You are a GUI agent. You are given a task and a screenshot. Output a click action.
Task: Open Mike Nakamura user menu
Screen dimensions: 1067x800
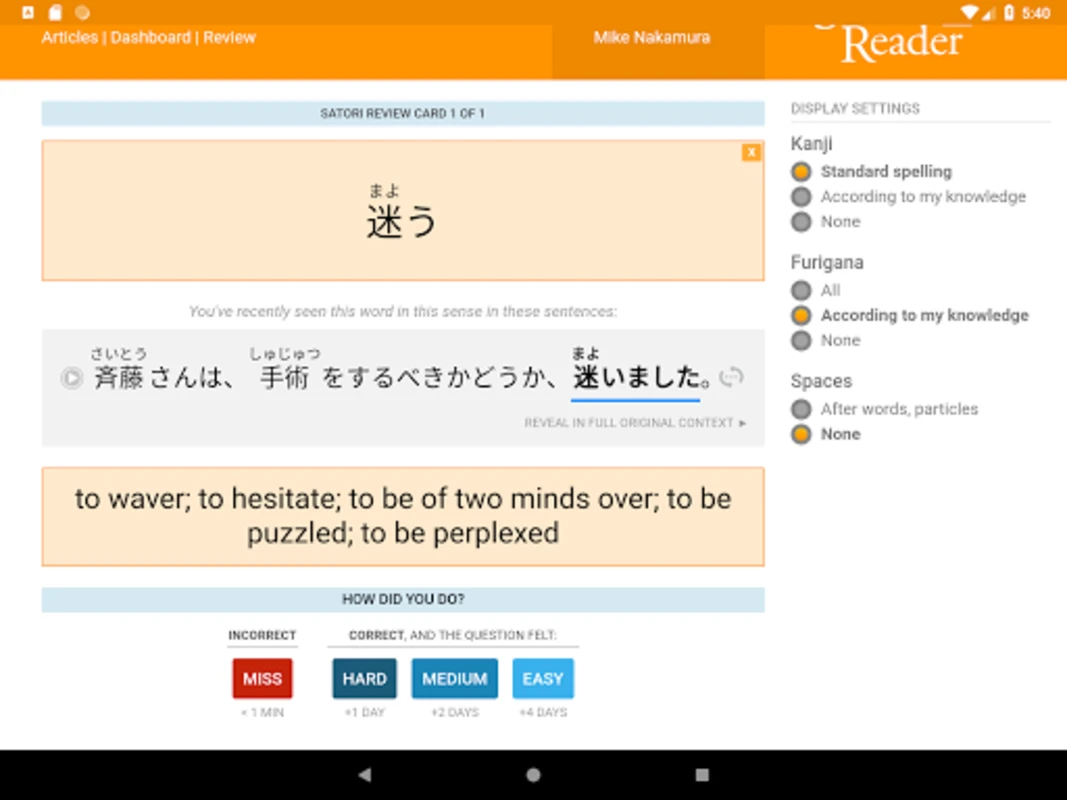(x=651, y=37)
